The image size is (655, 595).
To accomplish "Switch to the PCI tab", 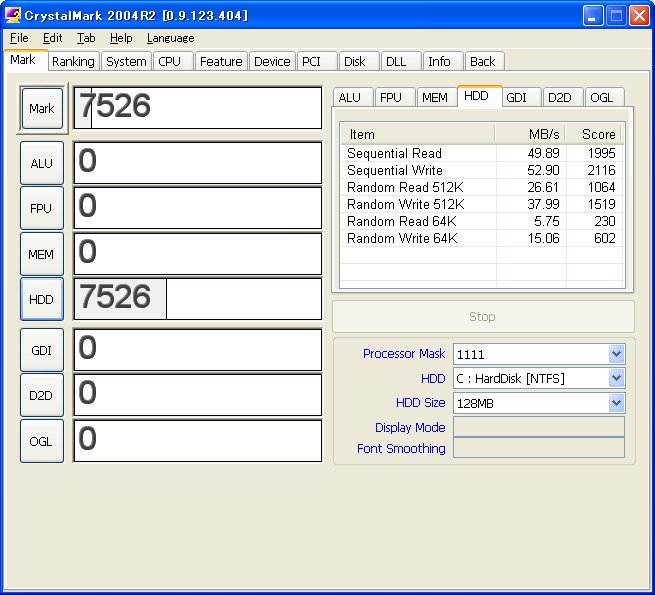I will pos(317,61).
